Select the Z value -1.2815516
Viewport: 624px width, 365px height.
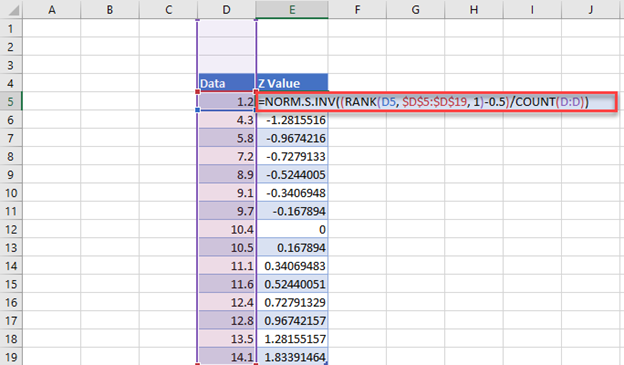pyautogui.click(x=292, y=120)
